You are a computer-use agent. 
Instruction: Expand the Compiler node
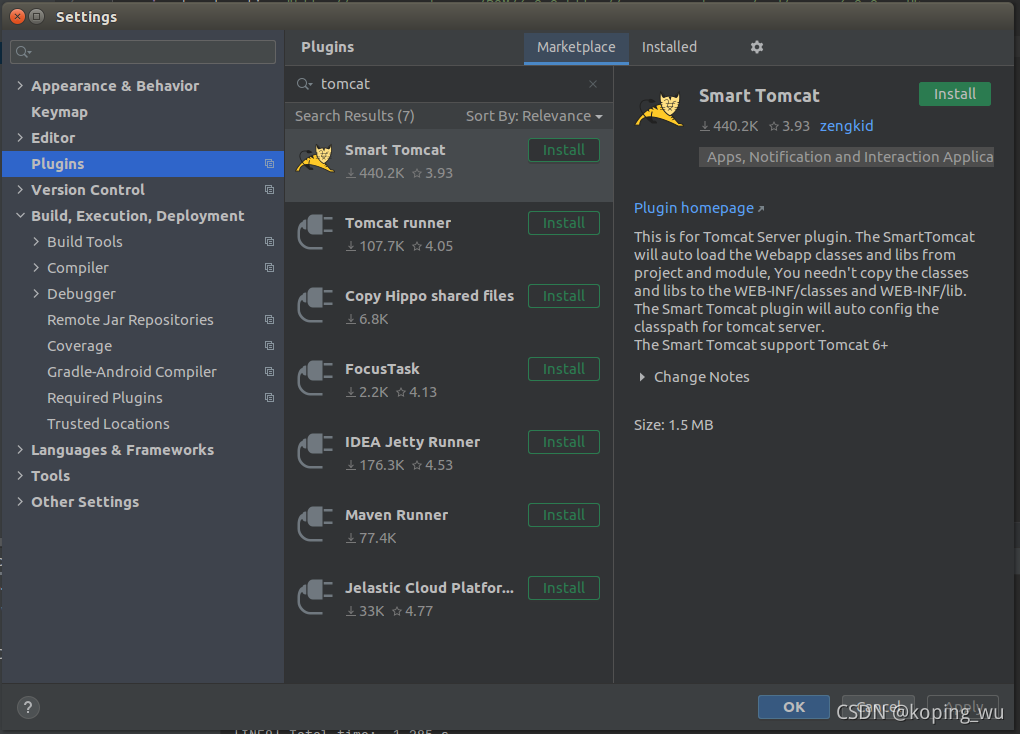[36, 267]
